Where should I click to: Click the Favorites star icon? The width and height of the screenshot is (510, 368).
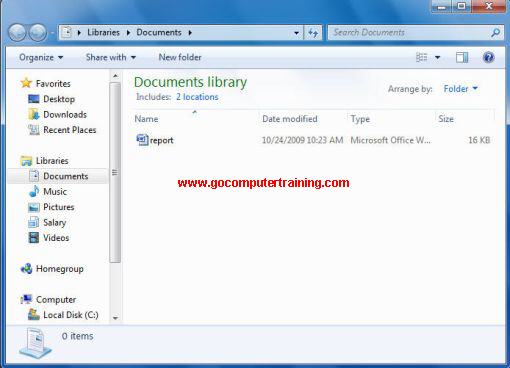pyautogui.click(x=26, y=83)
